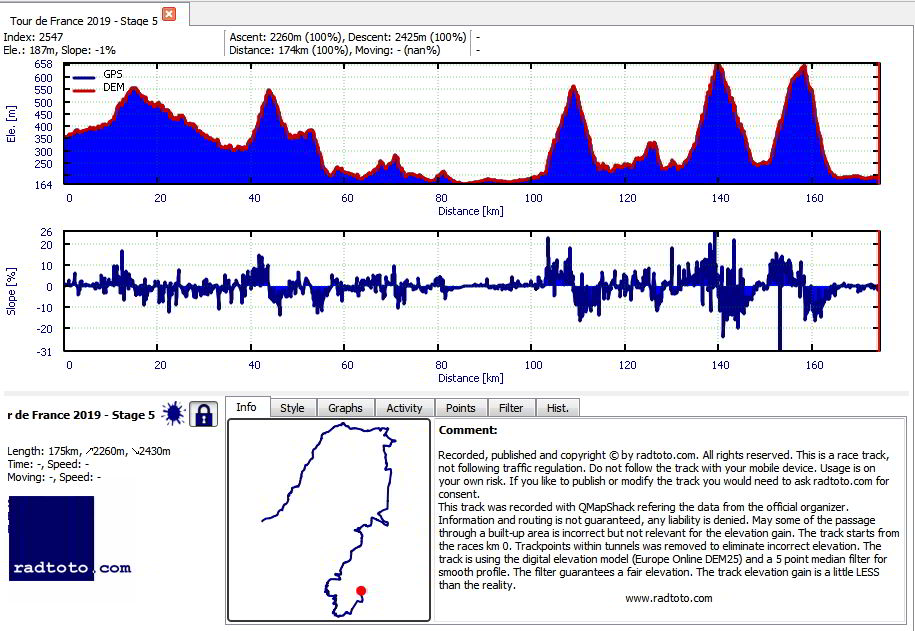Open the Filter tab

coord(511,408)
